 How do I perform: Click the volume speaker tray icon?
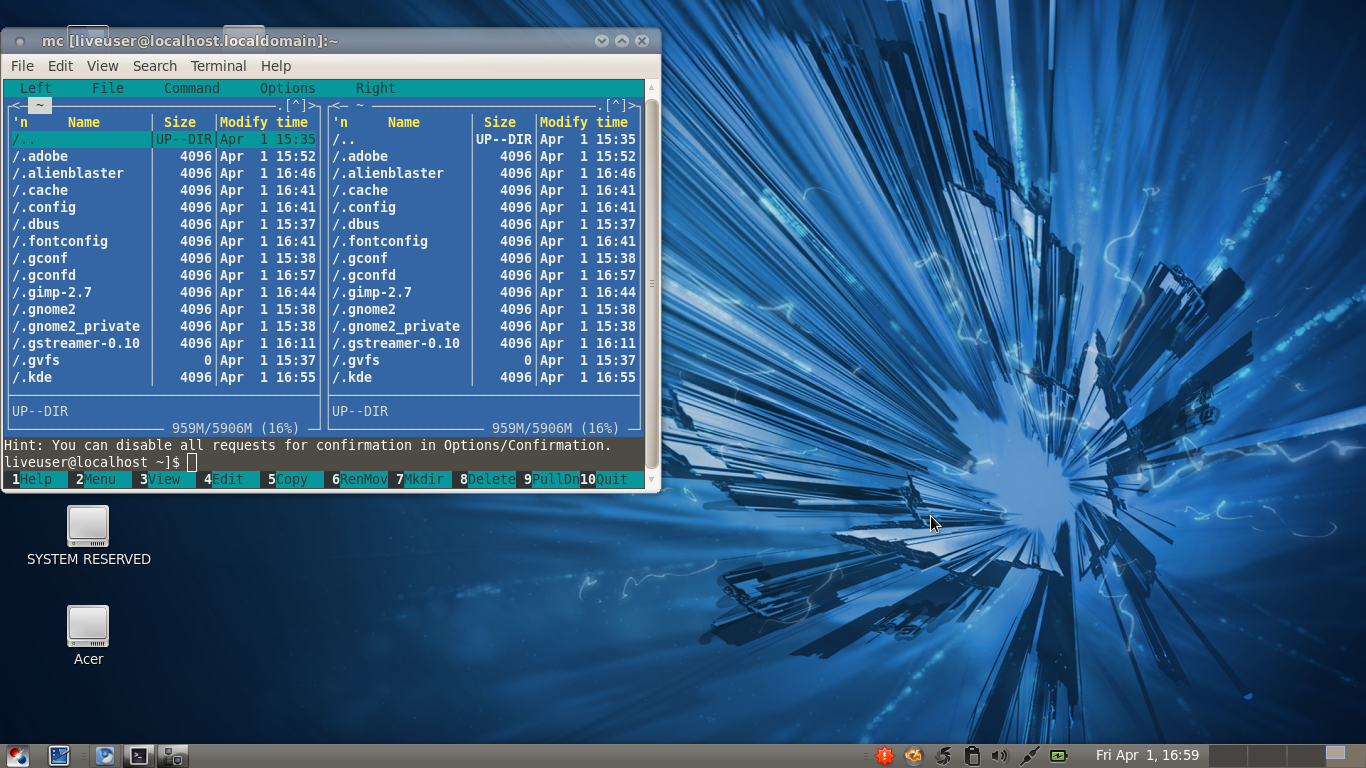pyautogui.click(x=999, y=756)
